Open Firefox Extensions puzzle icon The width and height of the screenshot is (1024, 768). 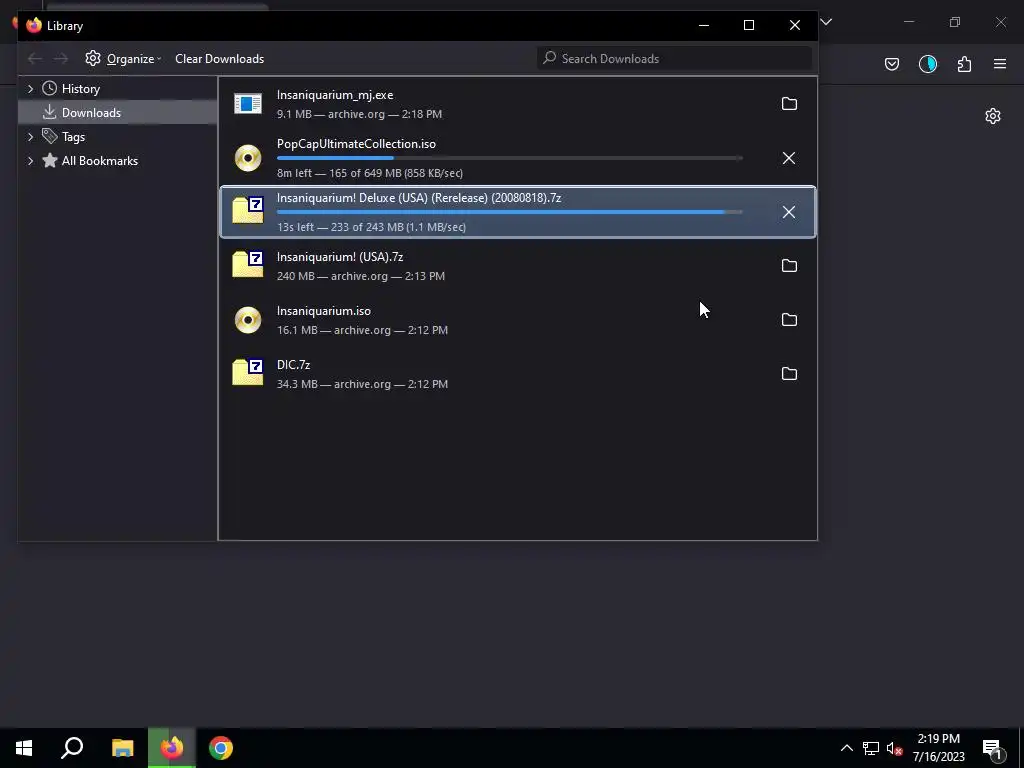coord(964,64)
